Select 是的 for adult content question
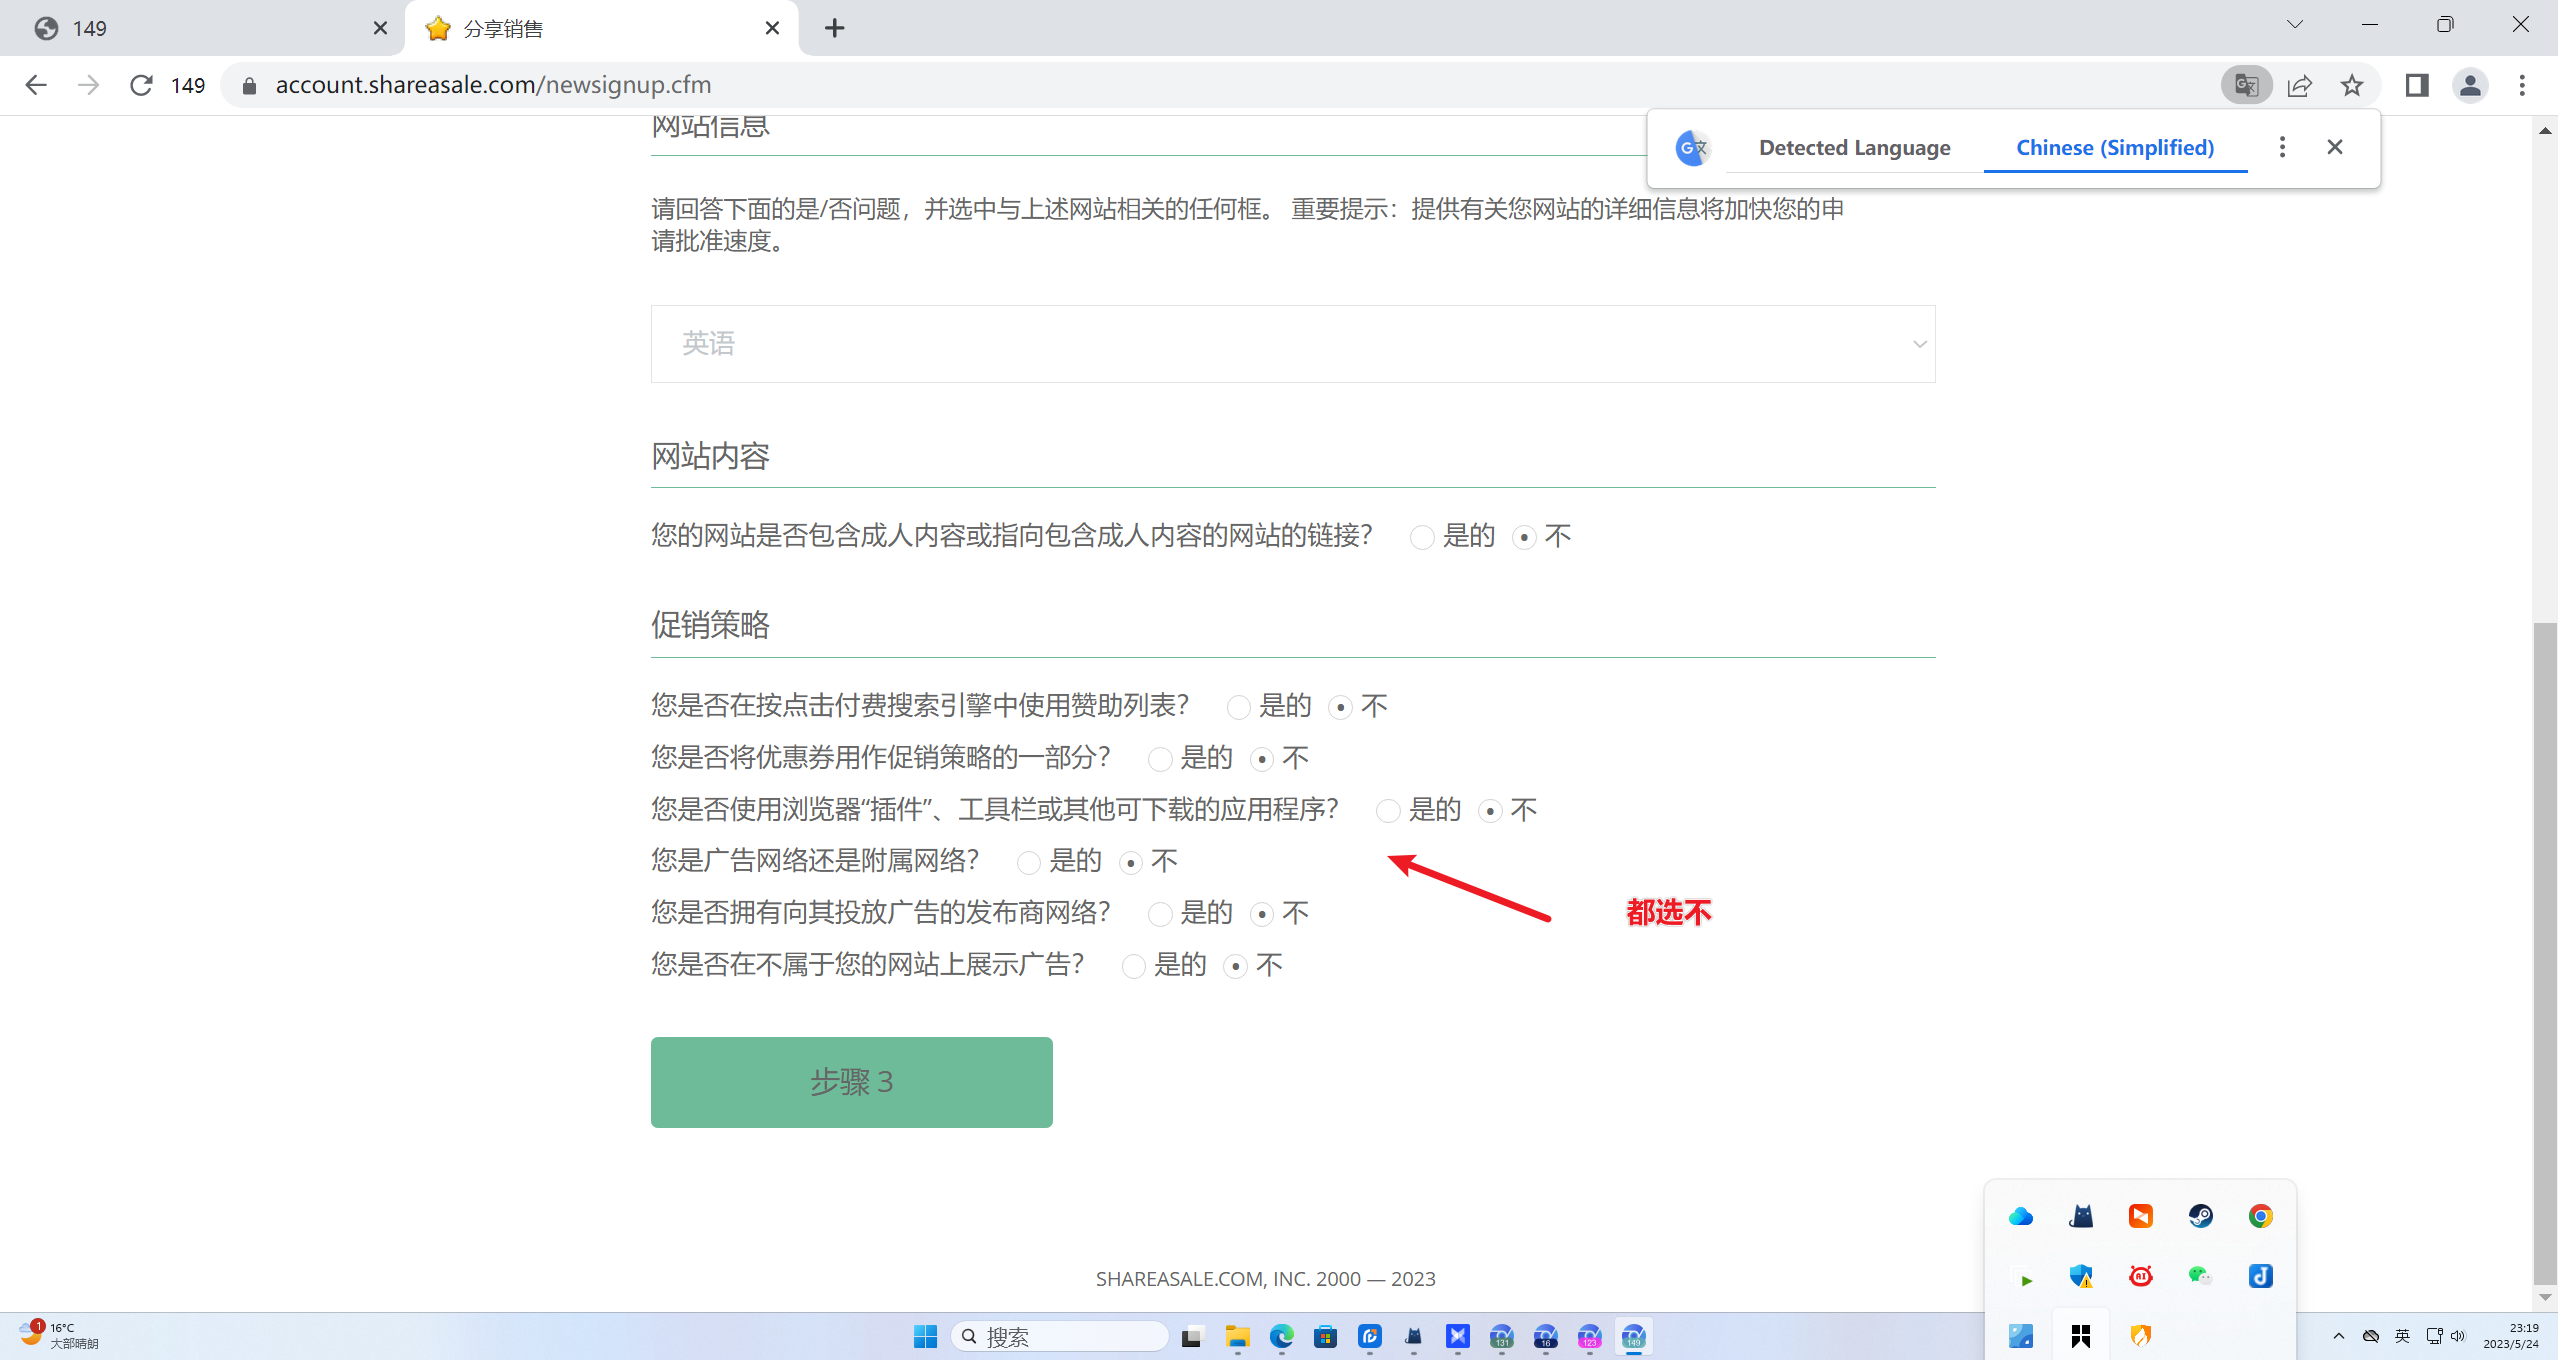This screenshot has width=2558, height=1360. [x=1422, y=538]
